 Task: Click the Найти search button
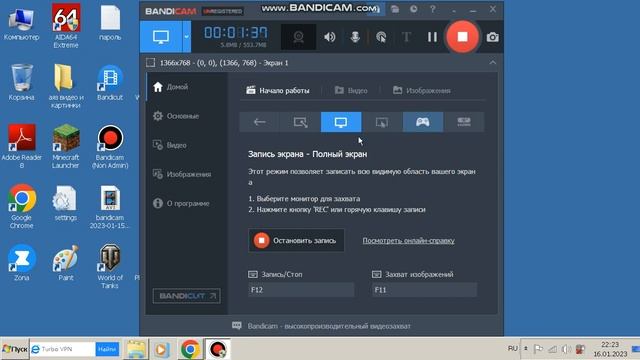[107, 349]
